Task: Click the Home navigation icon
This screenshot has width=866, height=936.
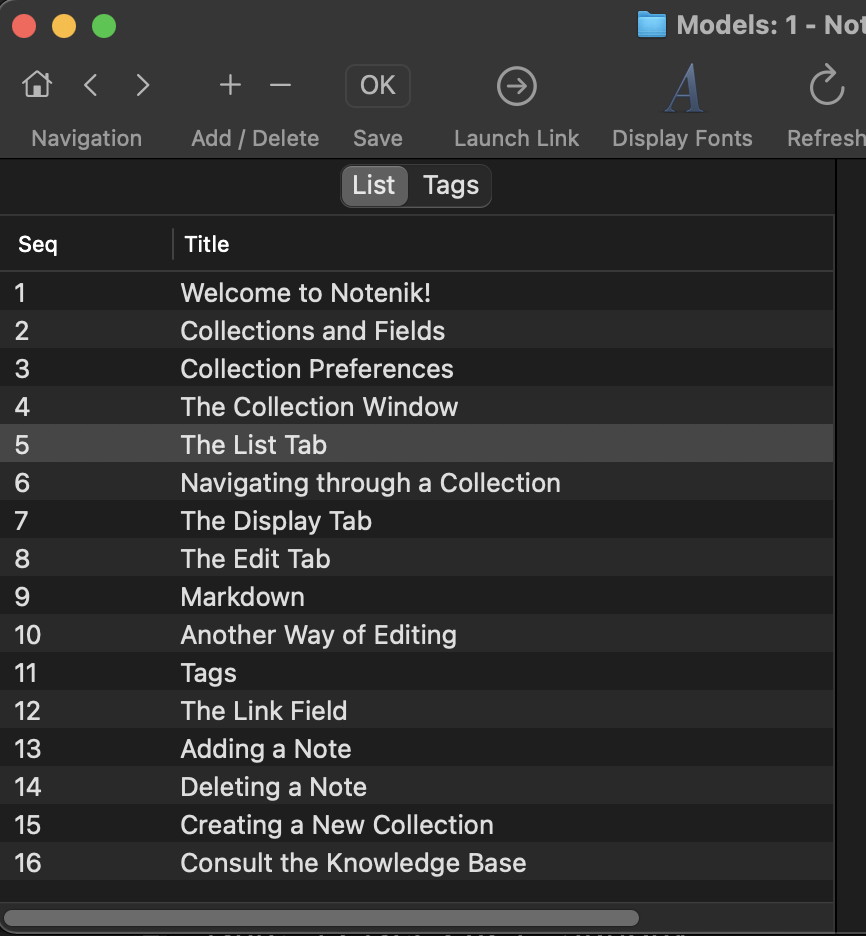Action: [37, 86]
